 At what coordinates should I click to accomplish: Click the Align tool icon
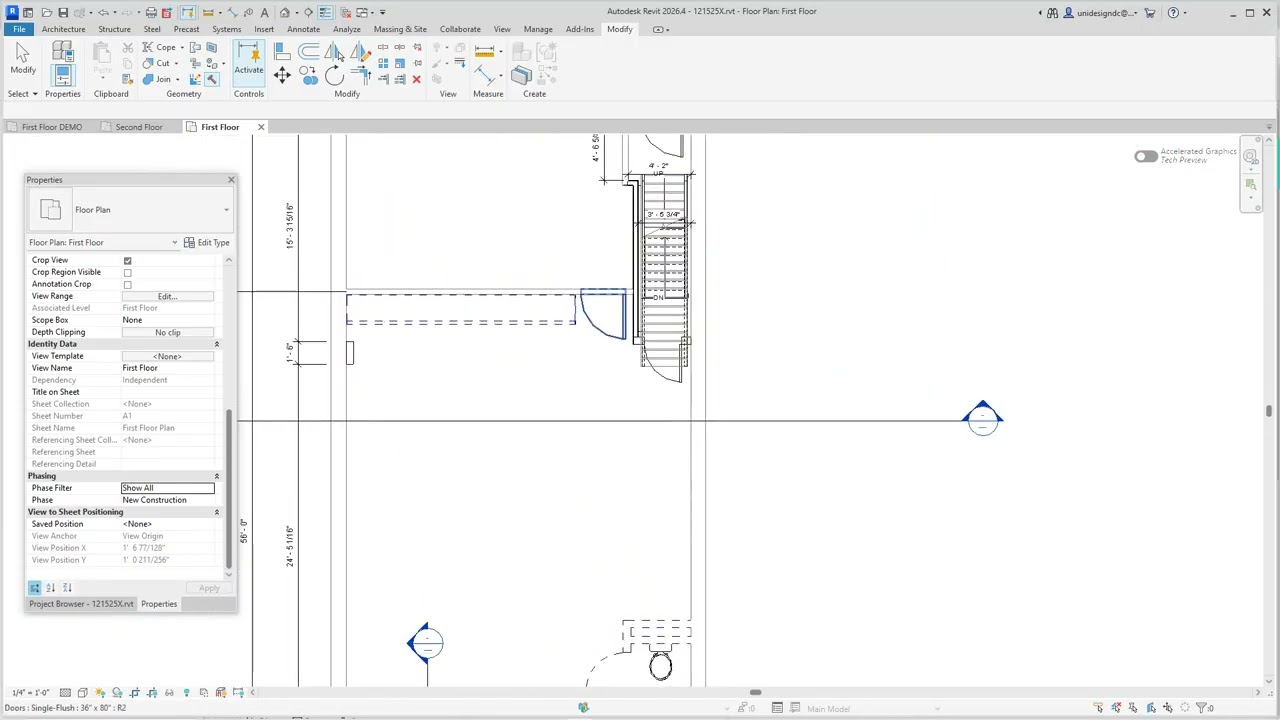282,52
